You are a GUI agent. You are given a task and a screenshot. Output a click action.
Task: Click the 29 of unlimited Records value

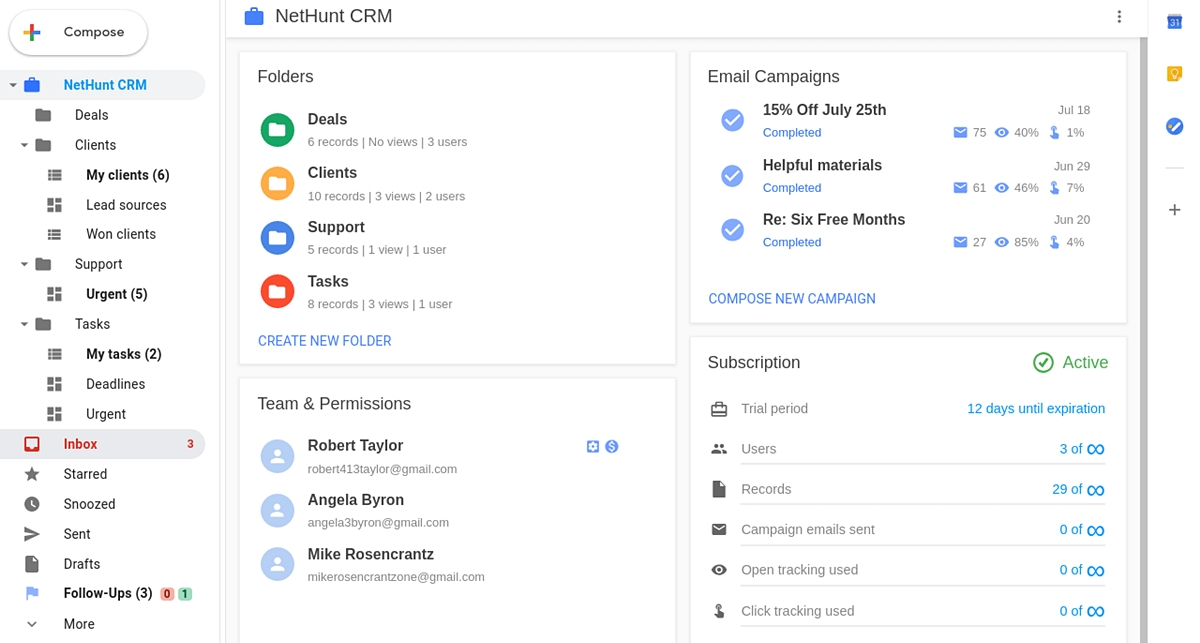1078,489
